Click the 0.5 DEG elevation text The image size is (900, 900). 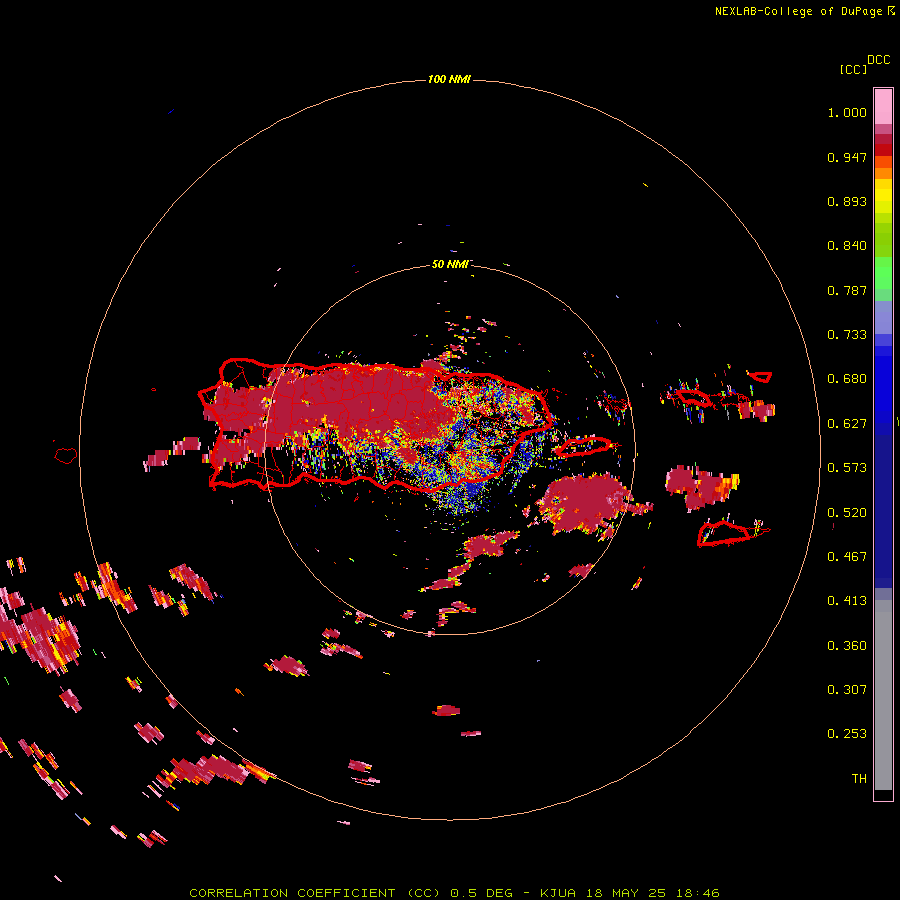[483, 893]
